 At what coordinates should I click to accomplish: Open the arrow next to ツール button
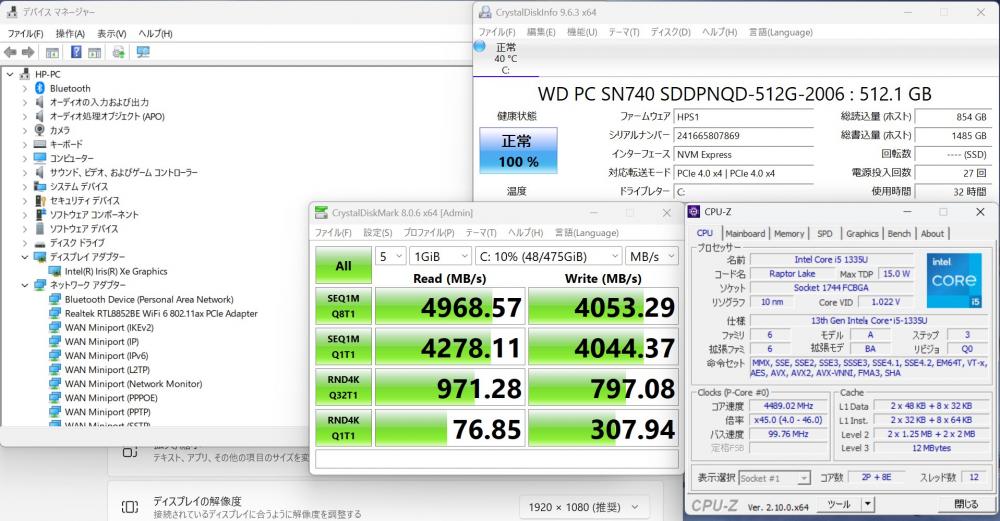tap(867, 504)
